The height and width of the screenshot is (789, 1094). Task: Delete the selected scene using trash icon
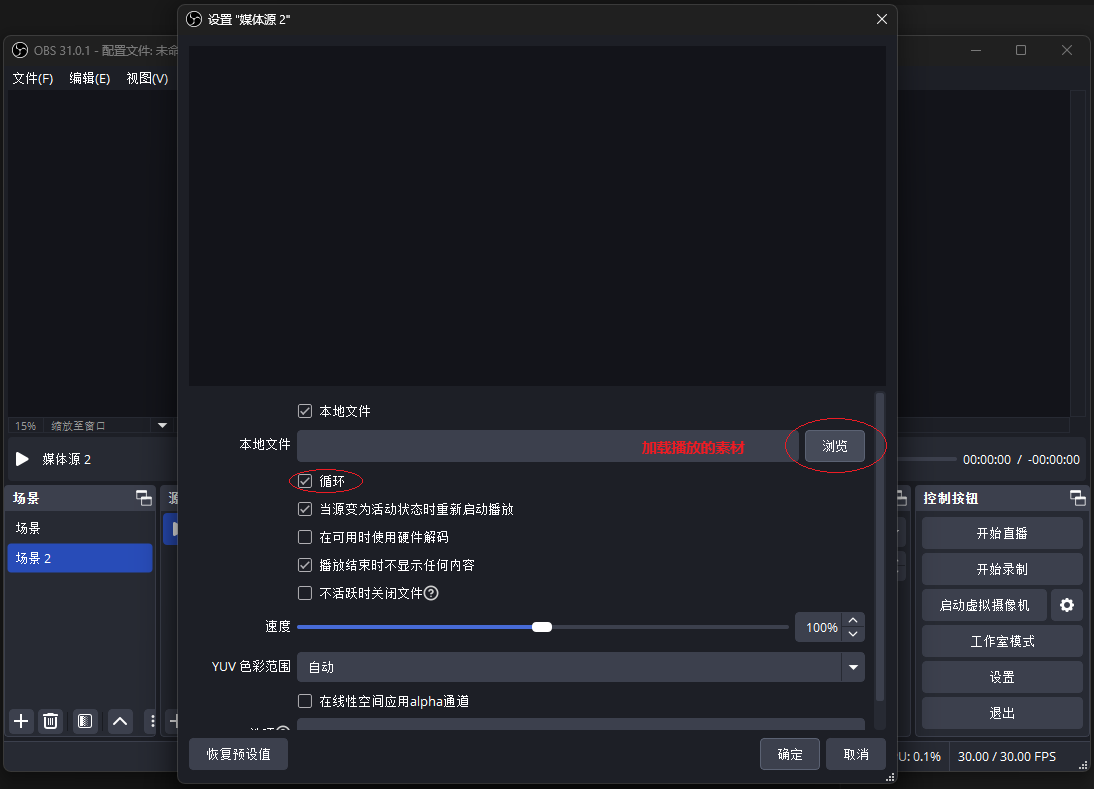[50, 721]
